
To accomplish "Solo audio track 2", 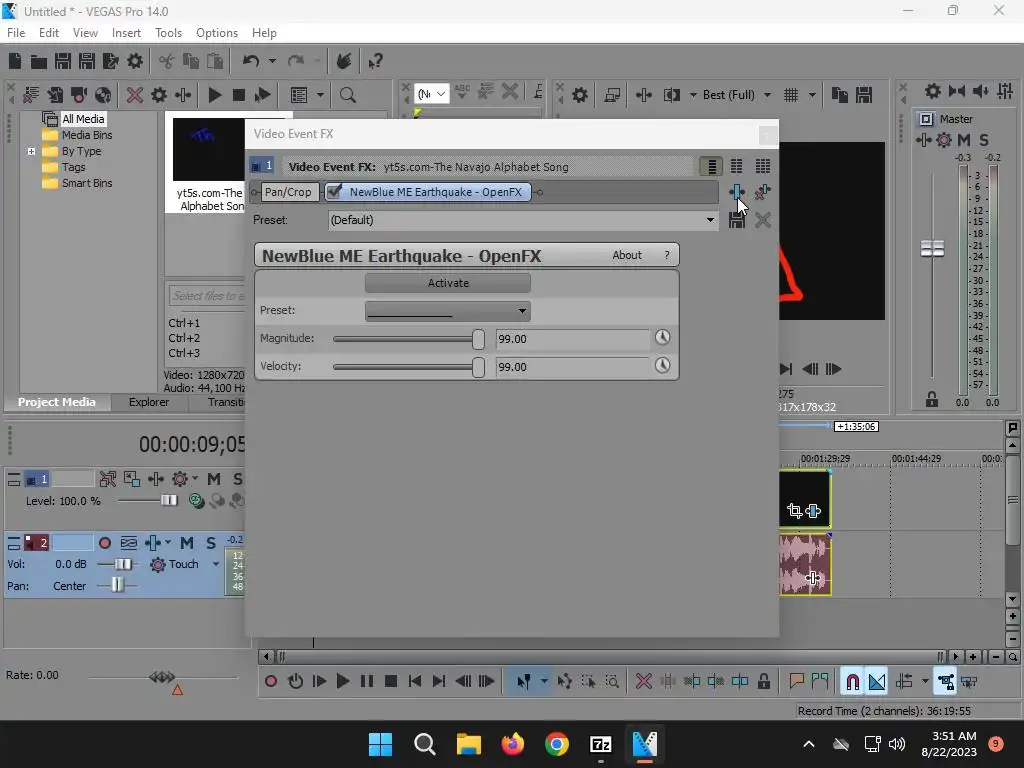I will click(211, 543).
